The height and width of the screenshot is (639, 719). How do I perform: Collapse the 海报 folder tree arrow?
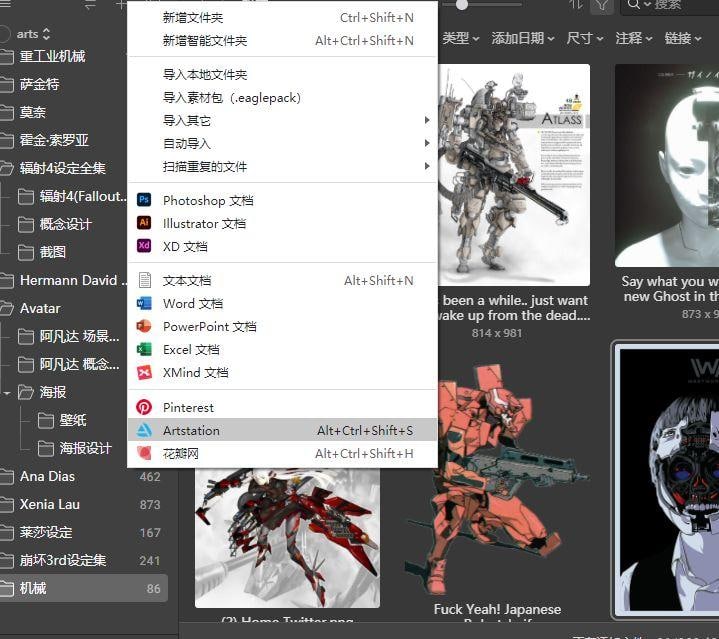pos(6,393)
